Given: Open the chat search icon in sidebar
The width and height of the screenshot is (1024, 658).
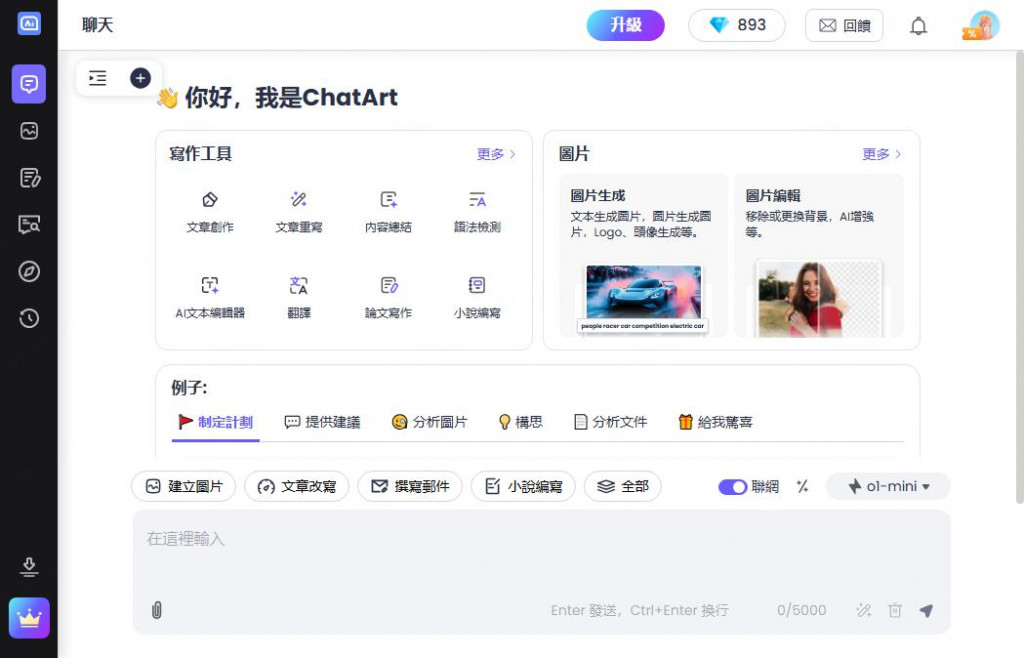Looking at the screenshot, I should point(29,225).
